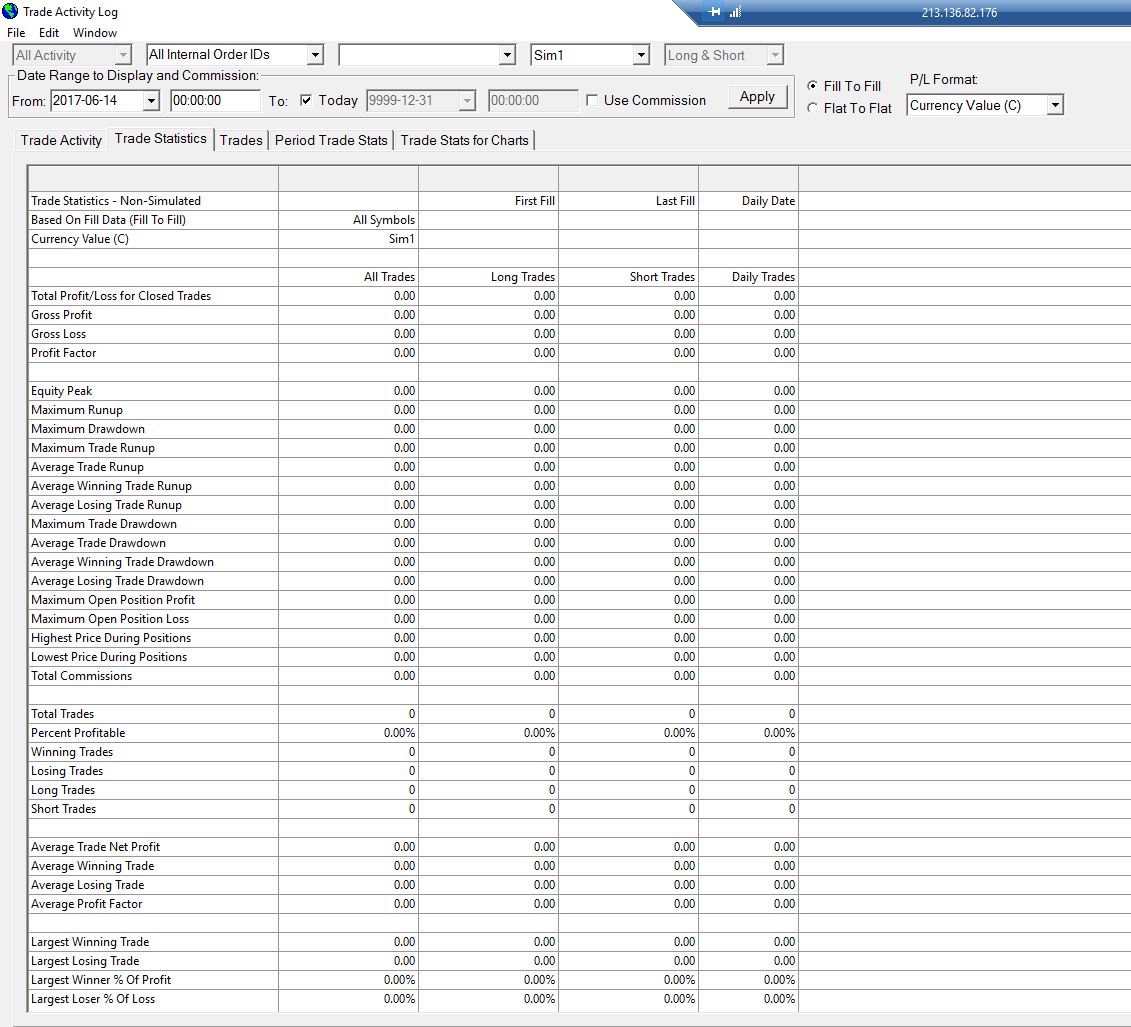The image size is (1131, 1027).
Task: Click the Maximum Drawdown row label
Action: pyautogui.click(x=88, y=428)
